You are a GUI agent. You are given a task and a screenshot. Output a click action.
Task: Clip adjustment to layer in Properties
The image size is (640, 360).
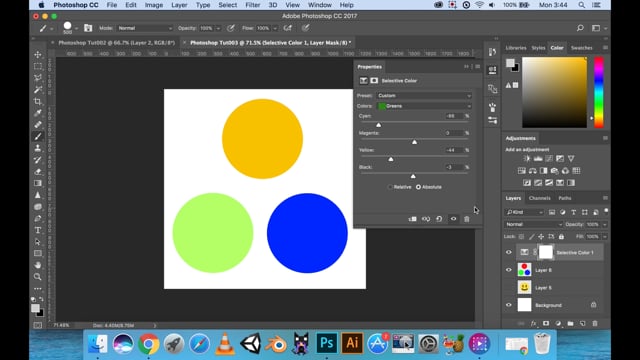click(x=413, y=219)
